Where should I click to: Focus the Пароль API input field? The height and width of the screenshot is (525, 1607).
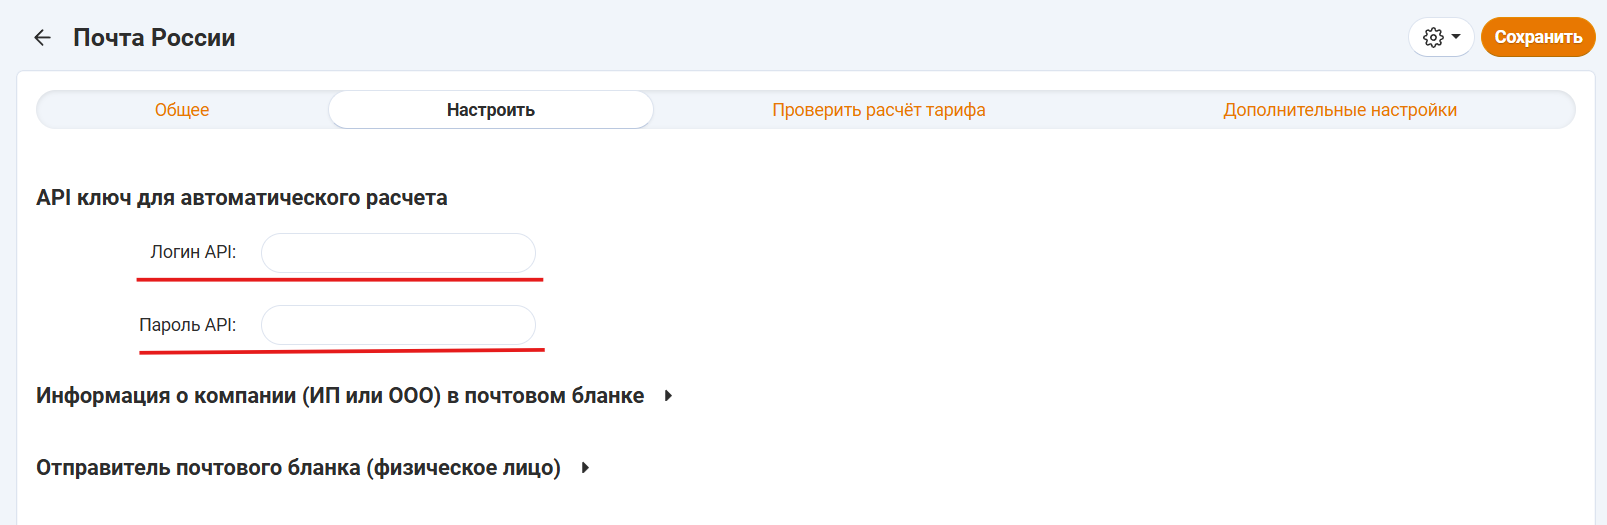[398, 325]
